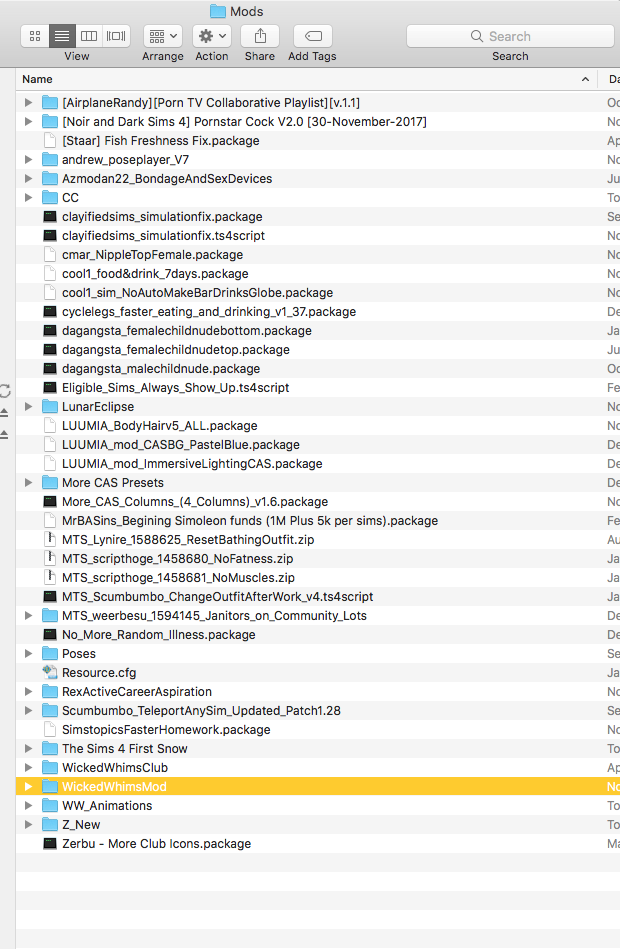Image resolution: width=620 pixels, height=949 pixels.
Task: Expand the Z_New folder
Action: [28, 824]
